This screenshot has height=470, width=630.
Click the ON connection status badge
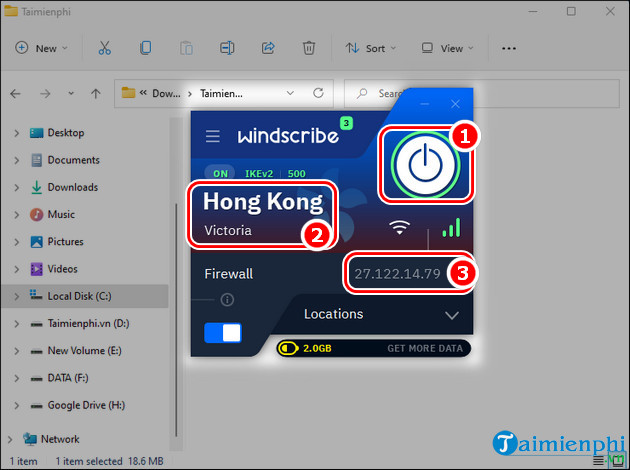(220, 174)
